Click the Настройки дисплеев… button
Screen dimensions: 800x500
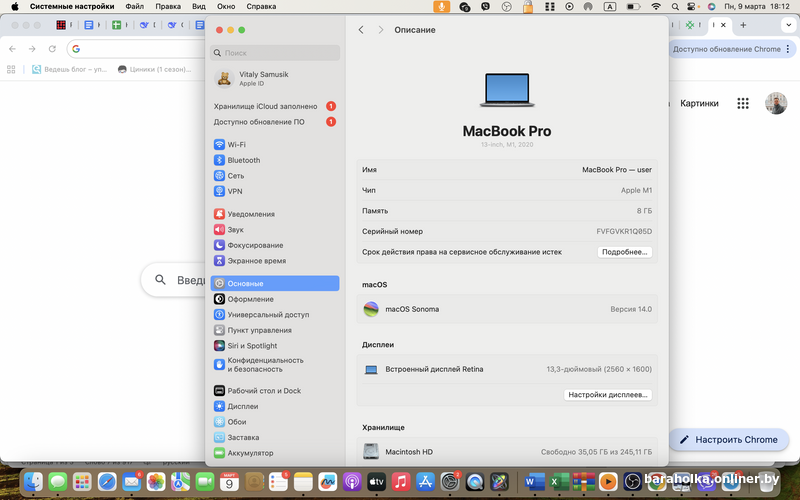(608, 395)
